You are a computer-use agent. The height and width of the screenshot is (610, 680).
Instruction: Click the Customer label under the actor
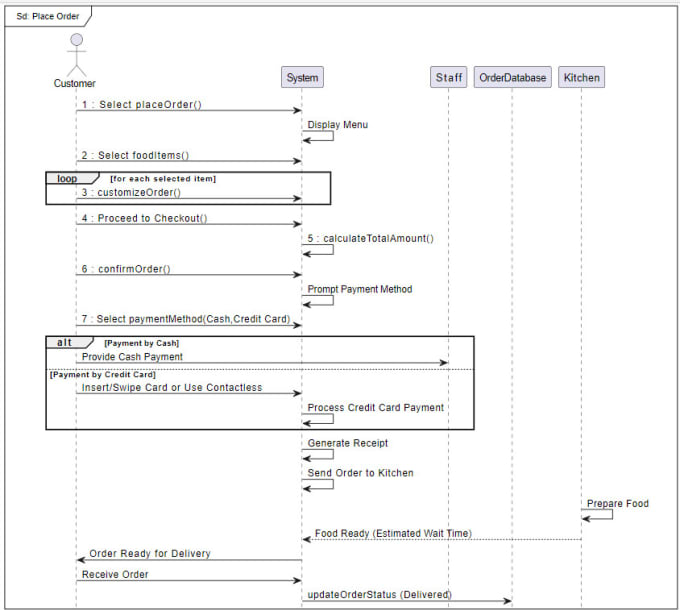(75, 83)
